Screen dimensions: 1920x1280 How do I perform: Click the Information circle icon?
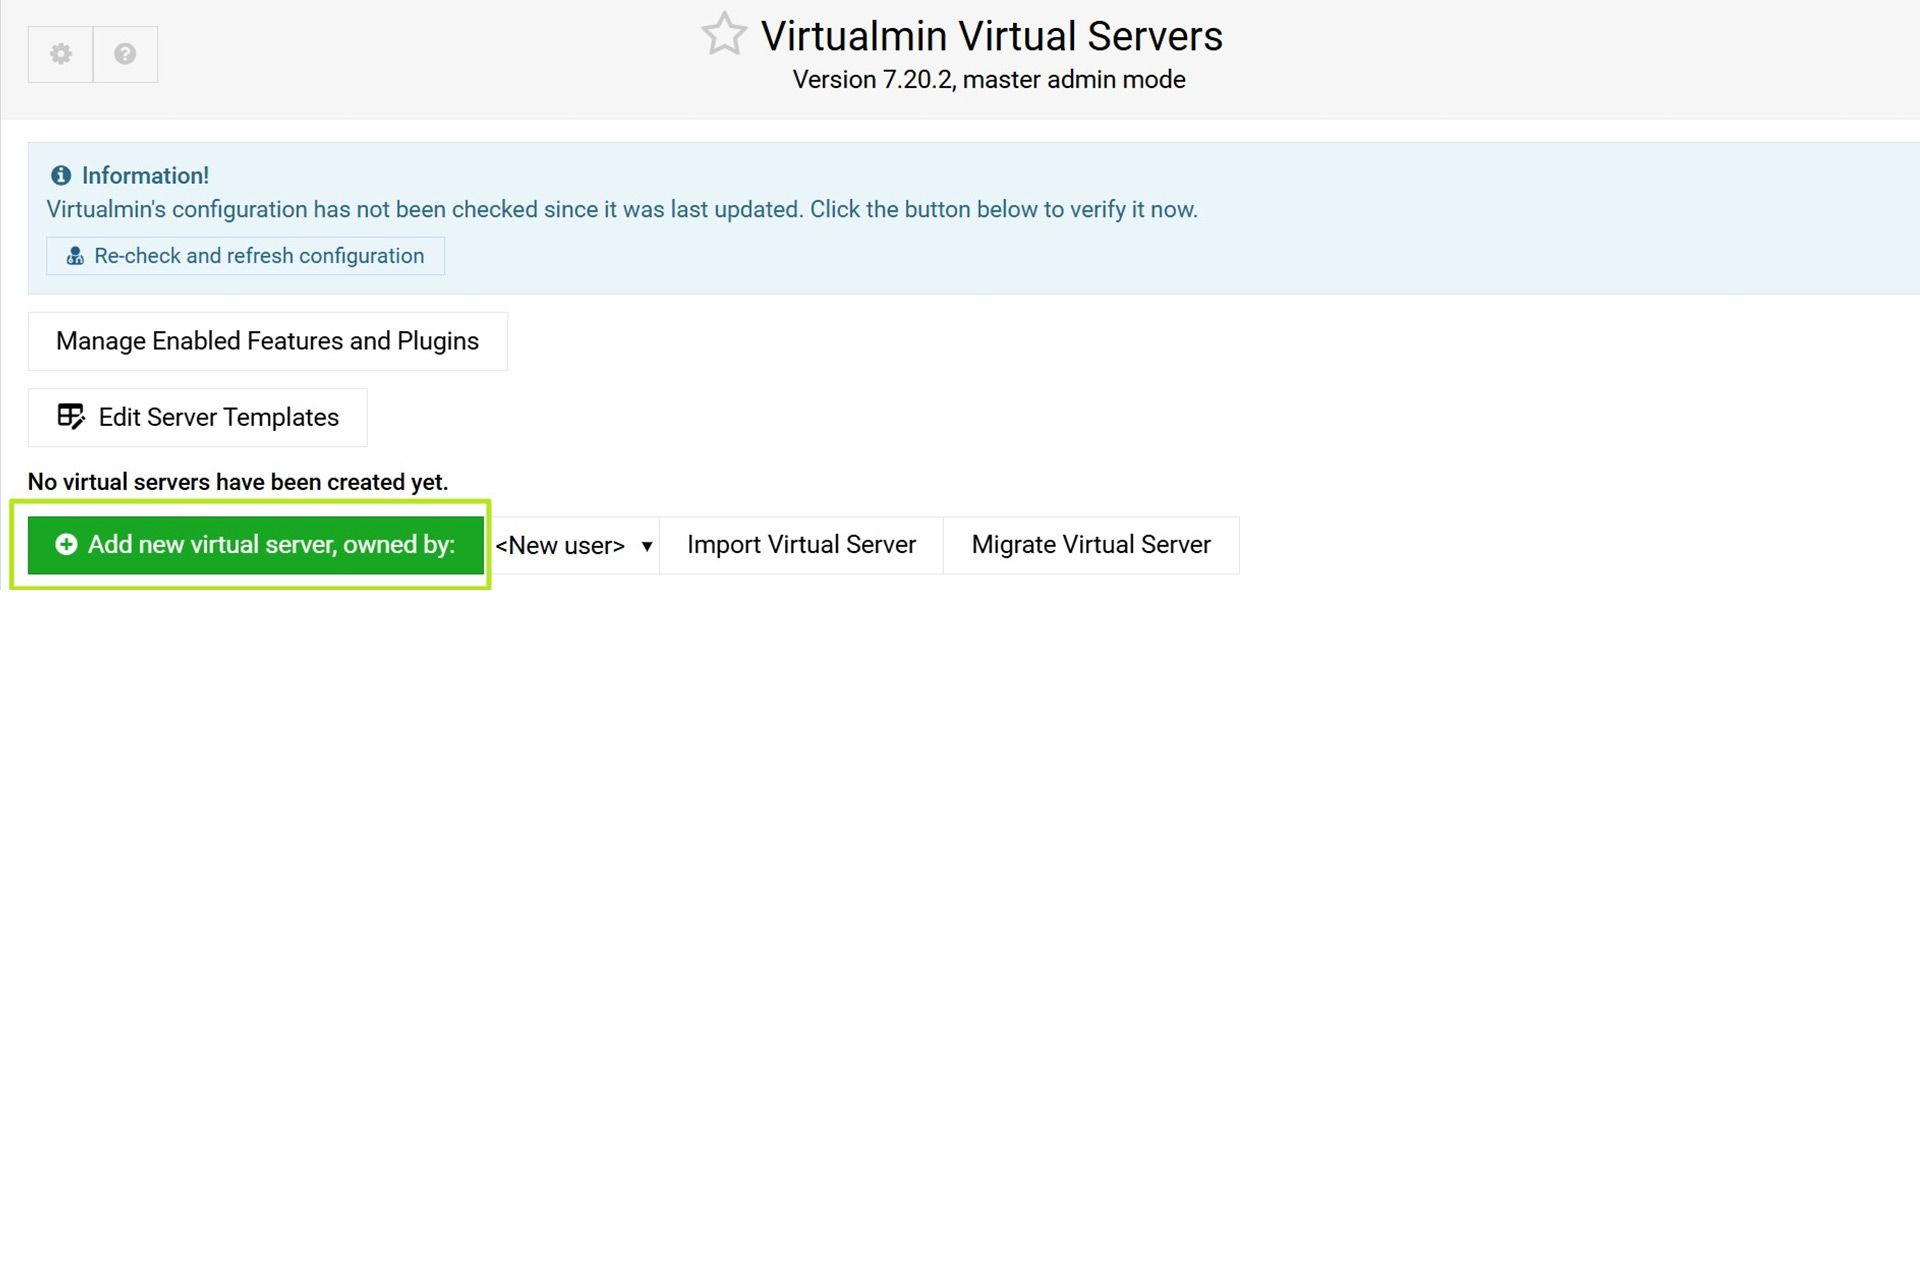pyautogui.click(x=61, y=176)
